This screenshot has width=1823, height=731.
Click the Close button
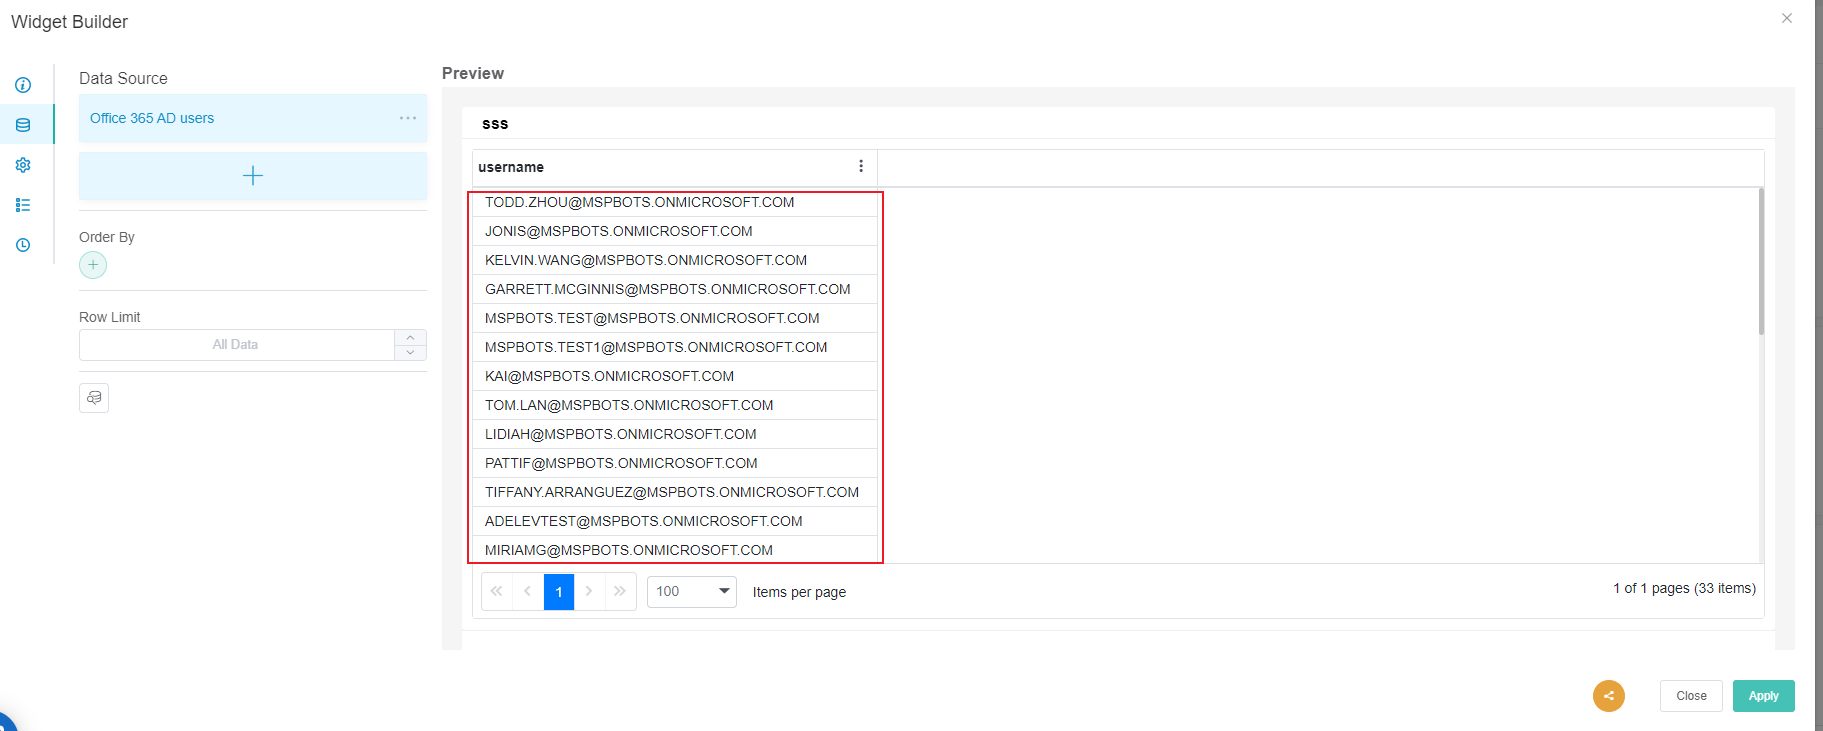tap(1691, 696)
